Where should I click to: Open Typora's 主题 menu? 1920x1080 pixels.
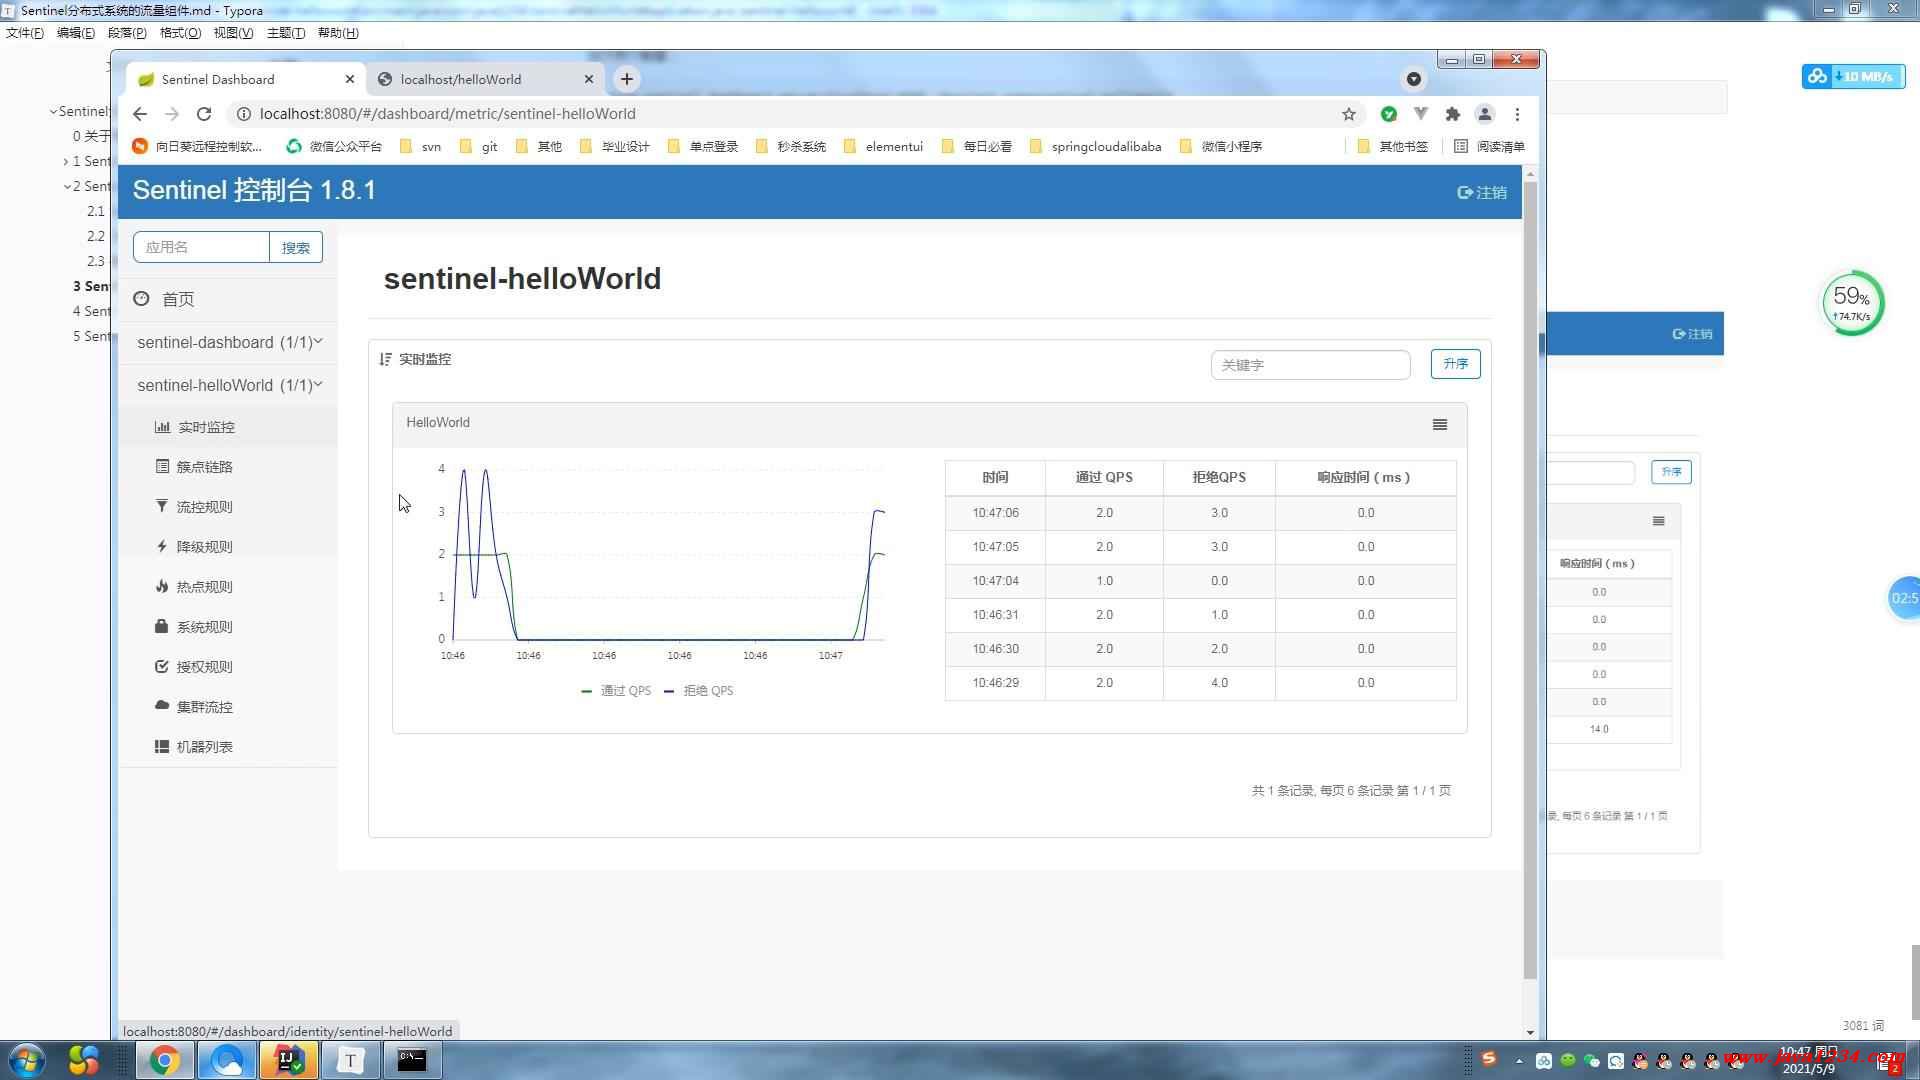pos(286,33)
